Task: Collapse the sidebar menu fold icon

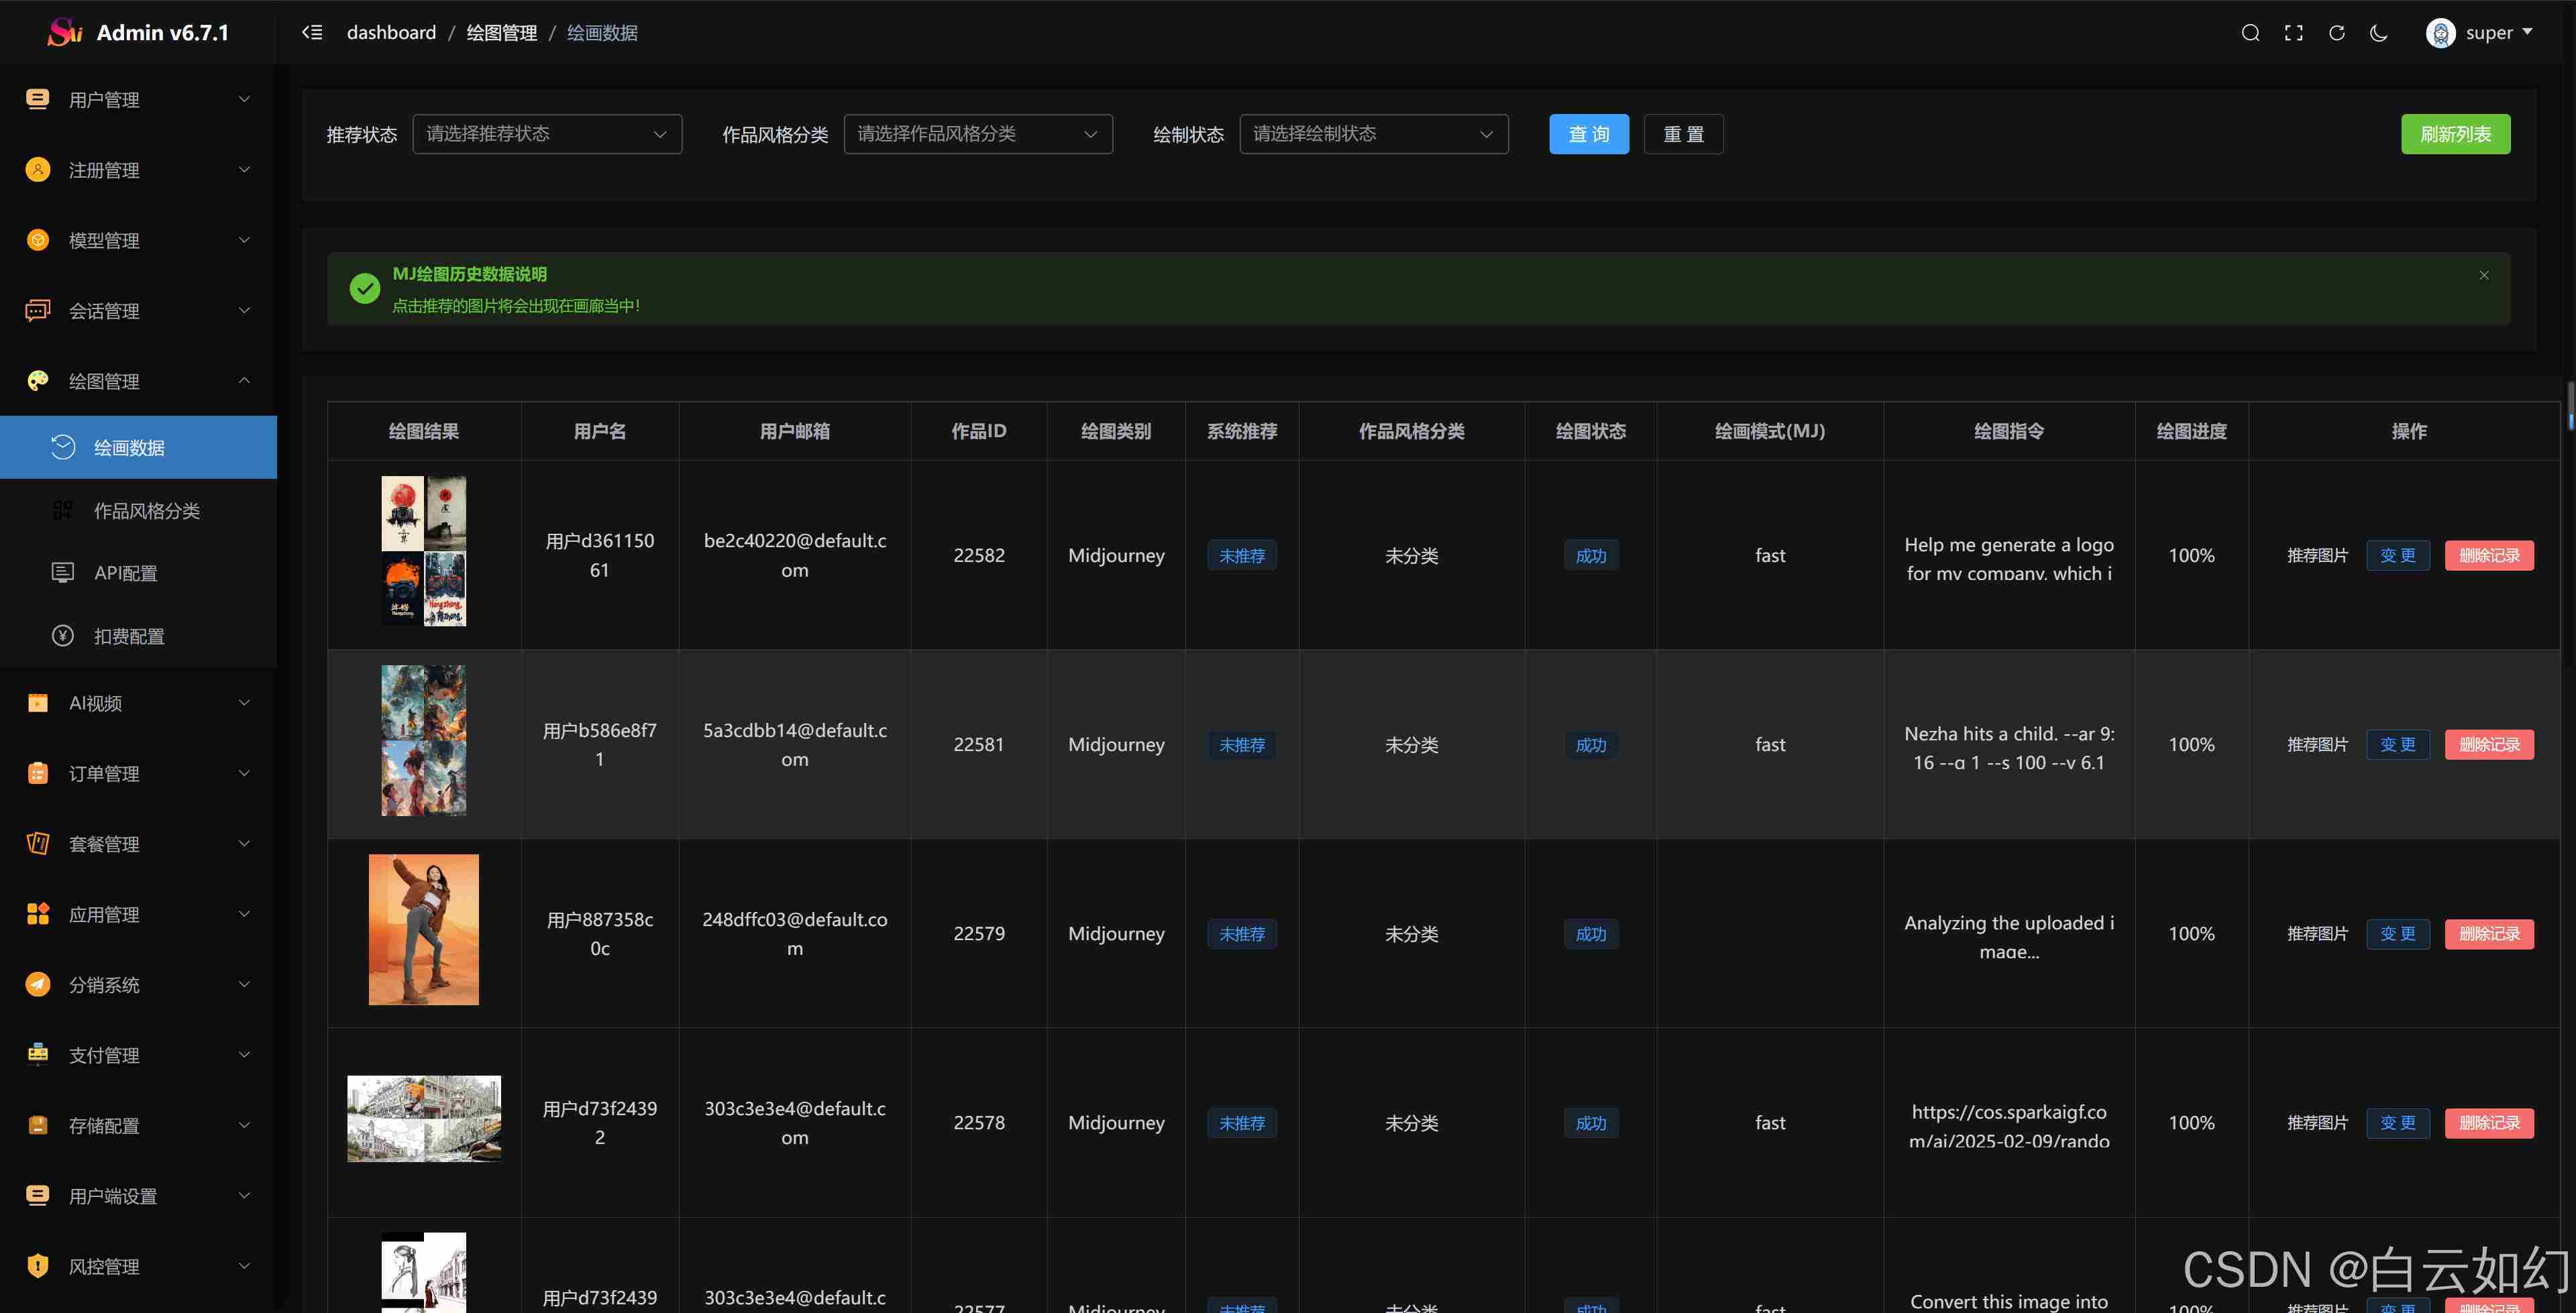Action: coord(312,33)
